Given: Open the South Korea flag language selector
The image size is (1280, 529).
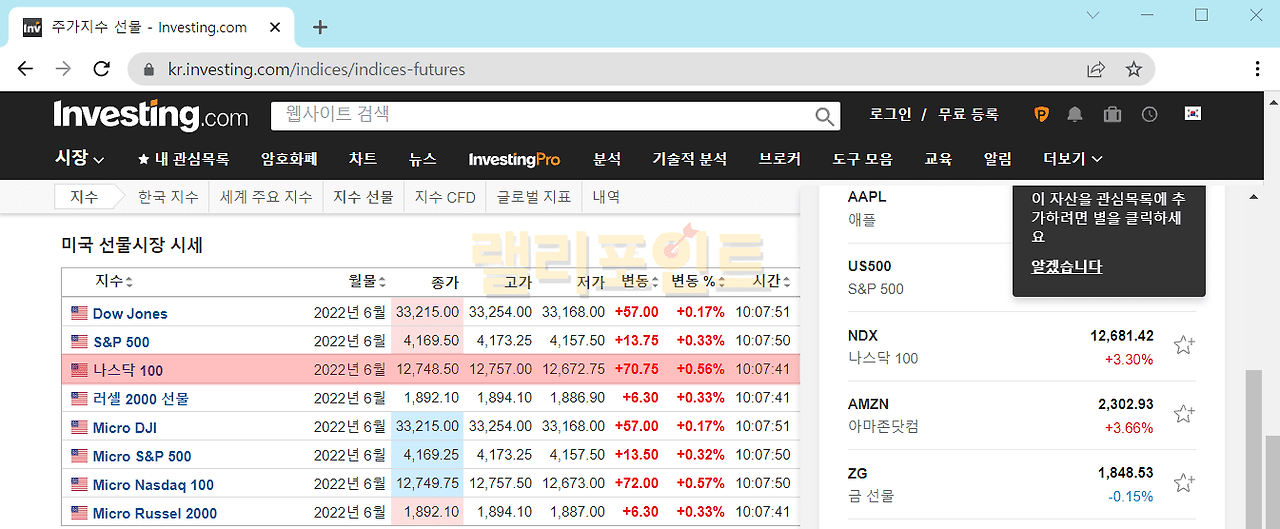Looking at the screenshot, I should 1192,114.
